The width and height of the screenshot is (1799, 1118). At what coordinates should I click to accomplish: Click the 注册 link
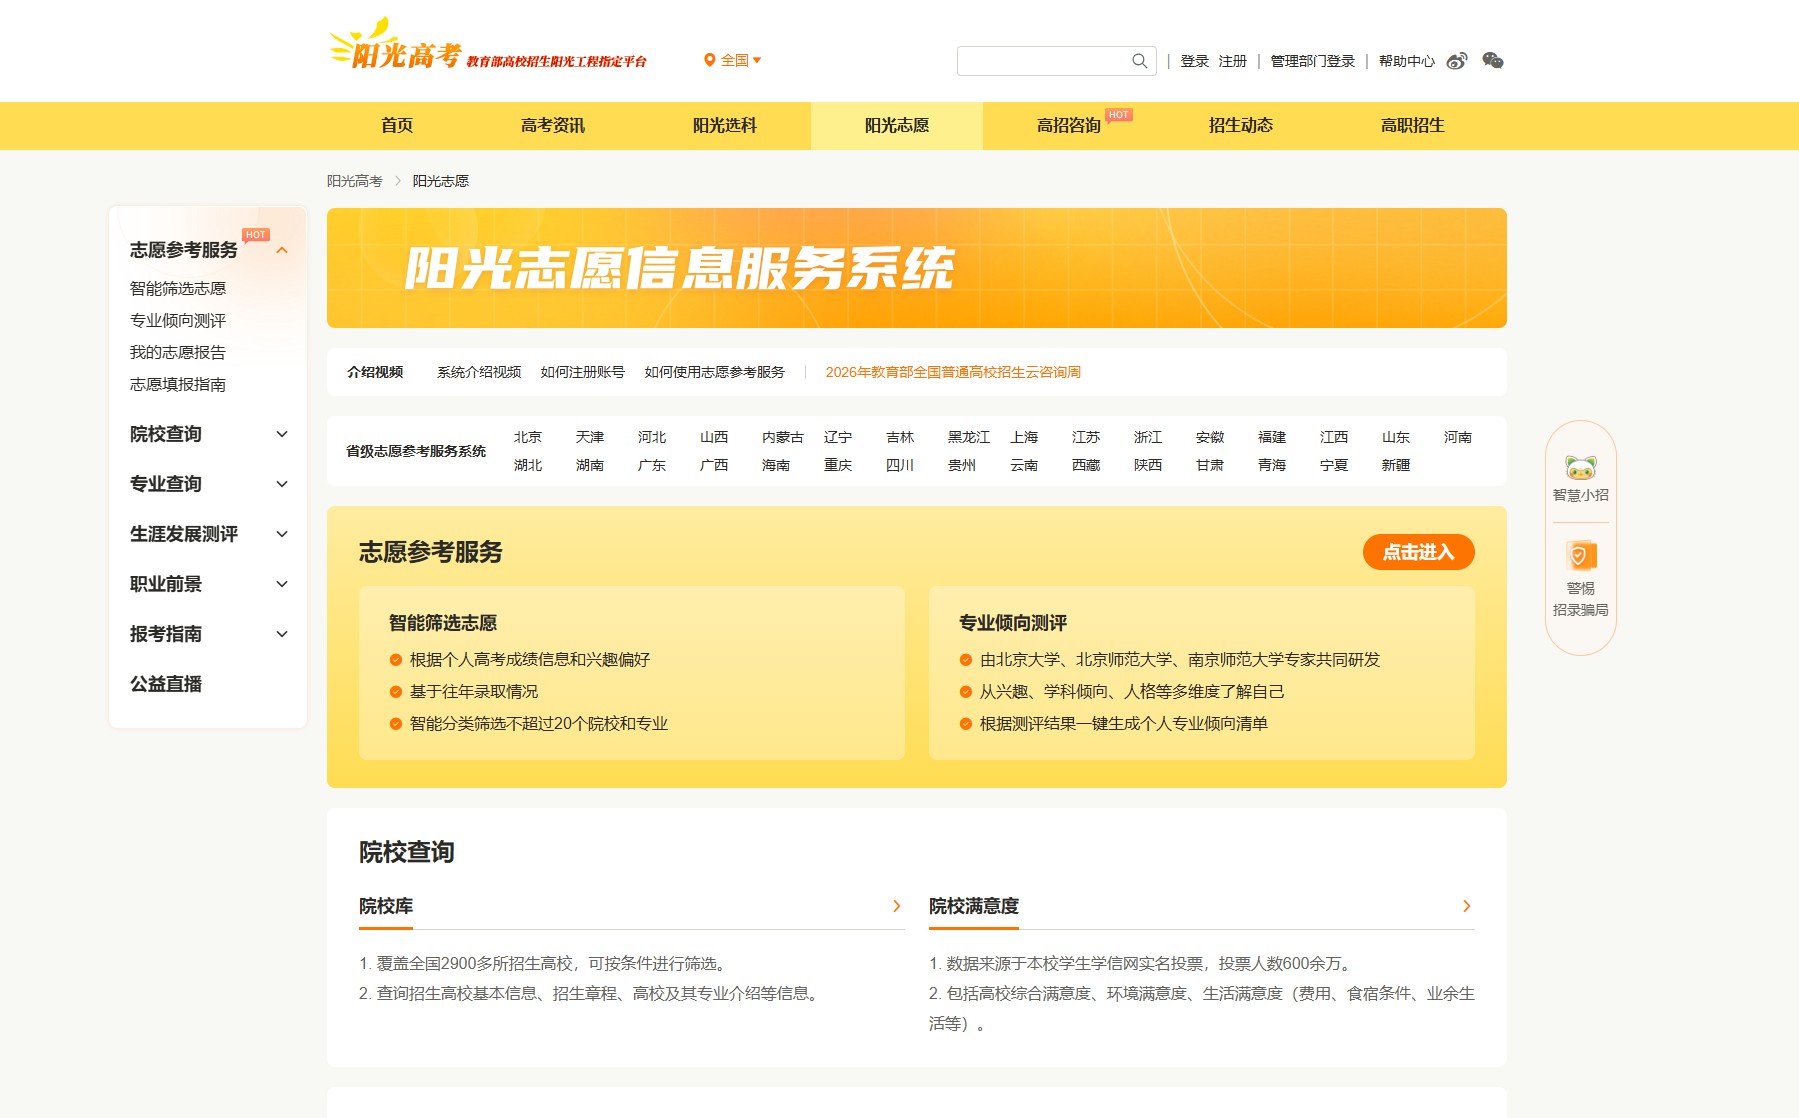pos(1232,61)
